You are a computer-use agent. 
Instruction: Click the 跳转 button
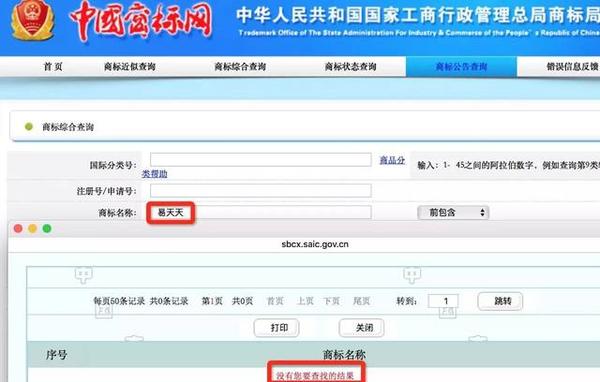coord(500,301)
